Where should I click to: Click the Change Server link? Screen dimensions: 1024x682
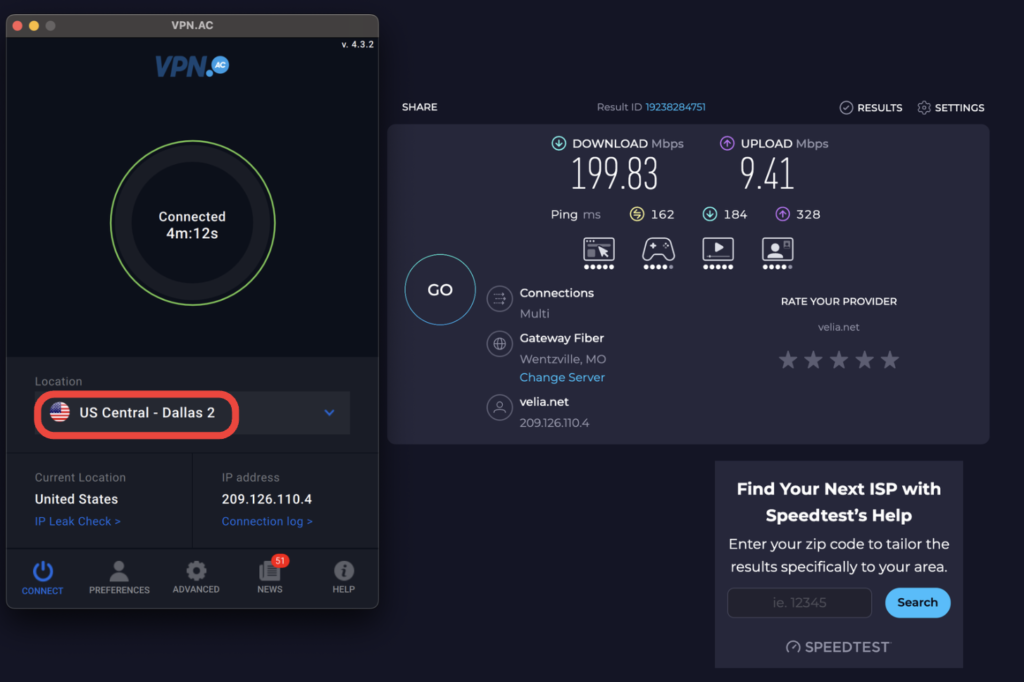(562, 378)
